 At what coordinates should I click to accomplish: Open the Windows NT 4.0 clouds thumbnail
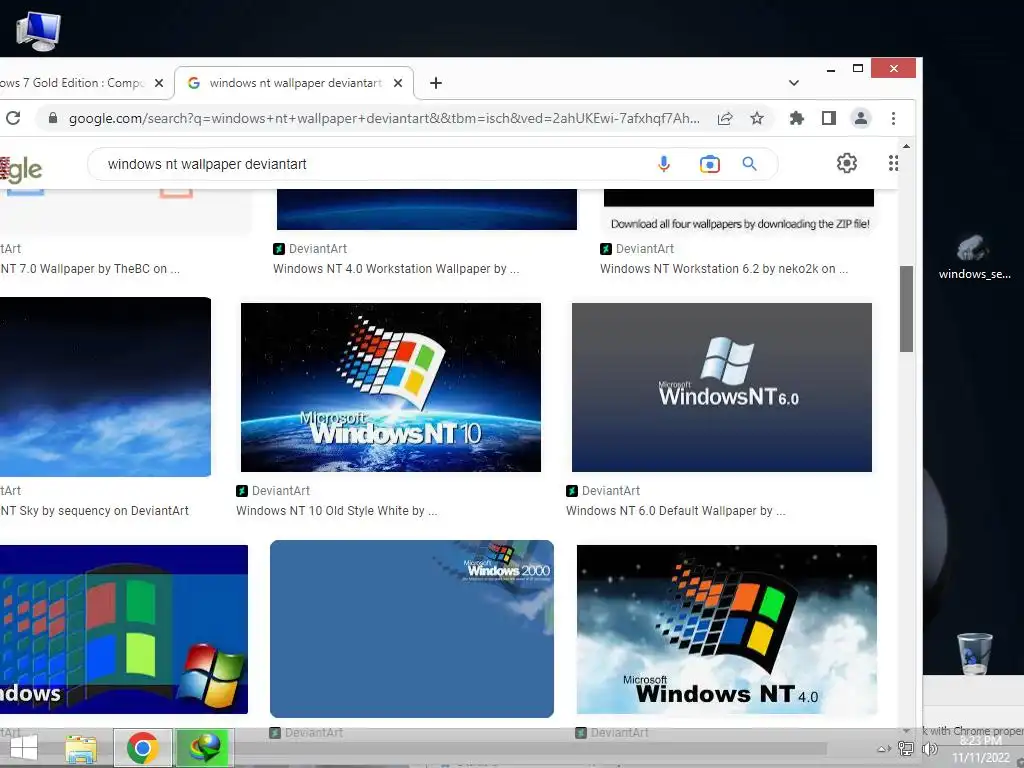tap(727, 630)
